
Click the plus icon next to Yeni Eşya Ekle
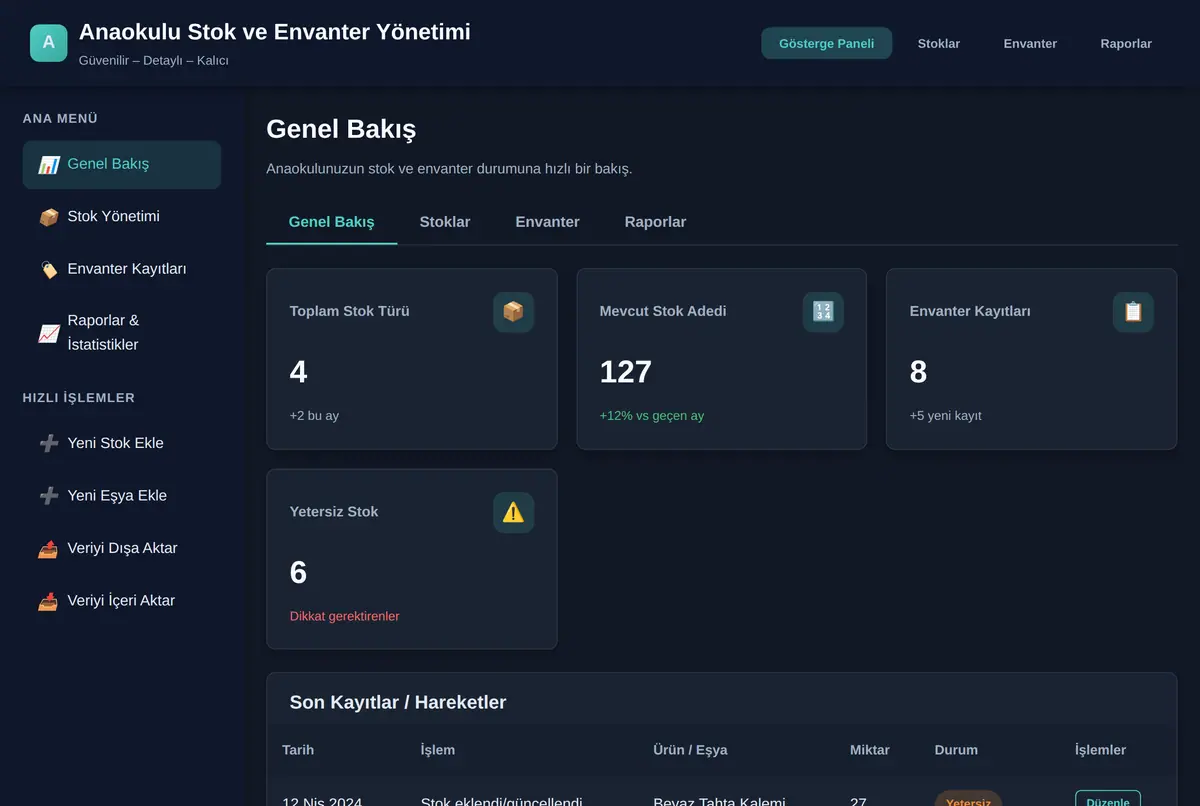coord(48,496)
